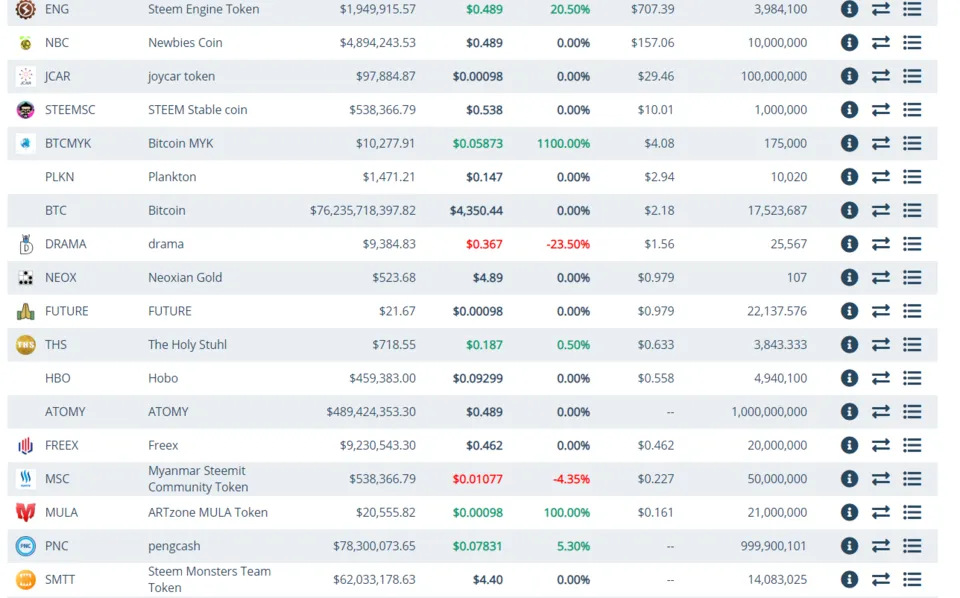Viewport: 960px width, 598px height.
Task: Open info icon for ATOMY row
Action: 849,412
